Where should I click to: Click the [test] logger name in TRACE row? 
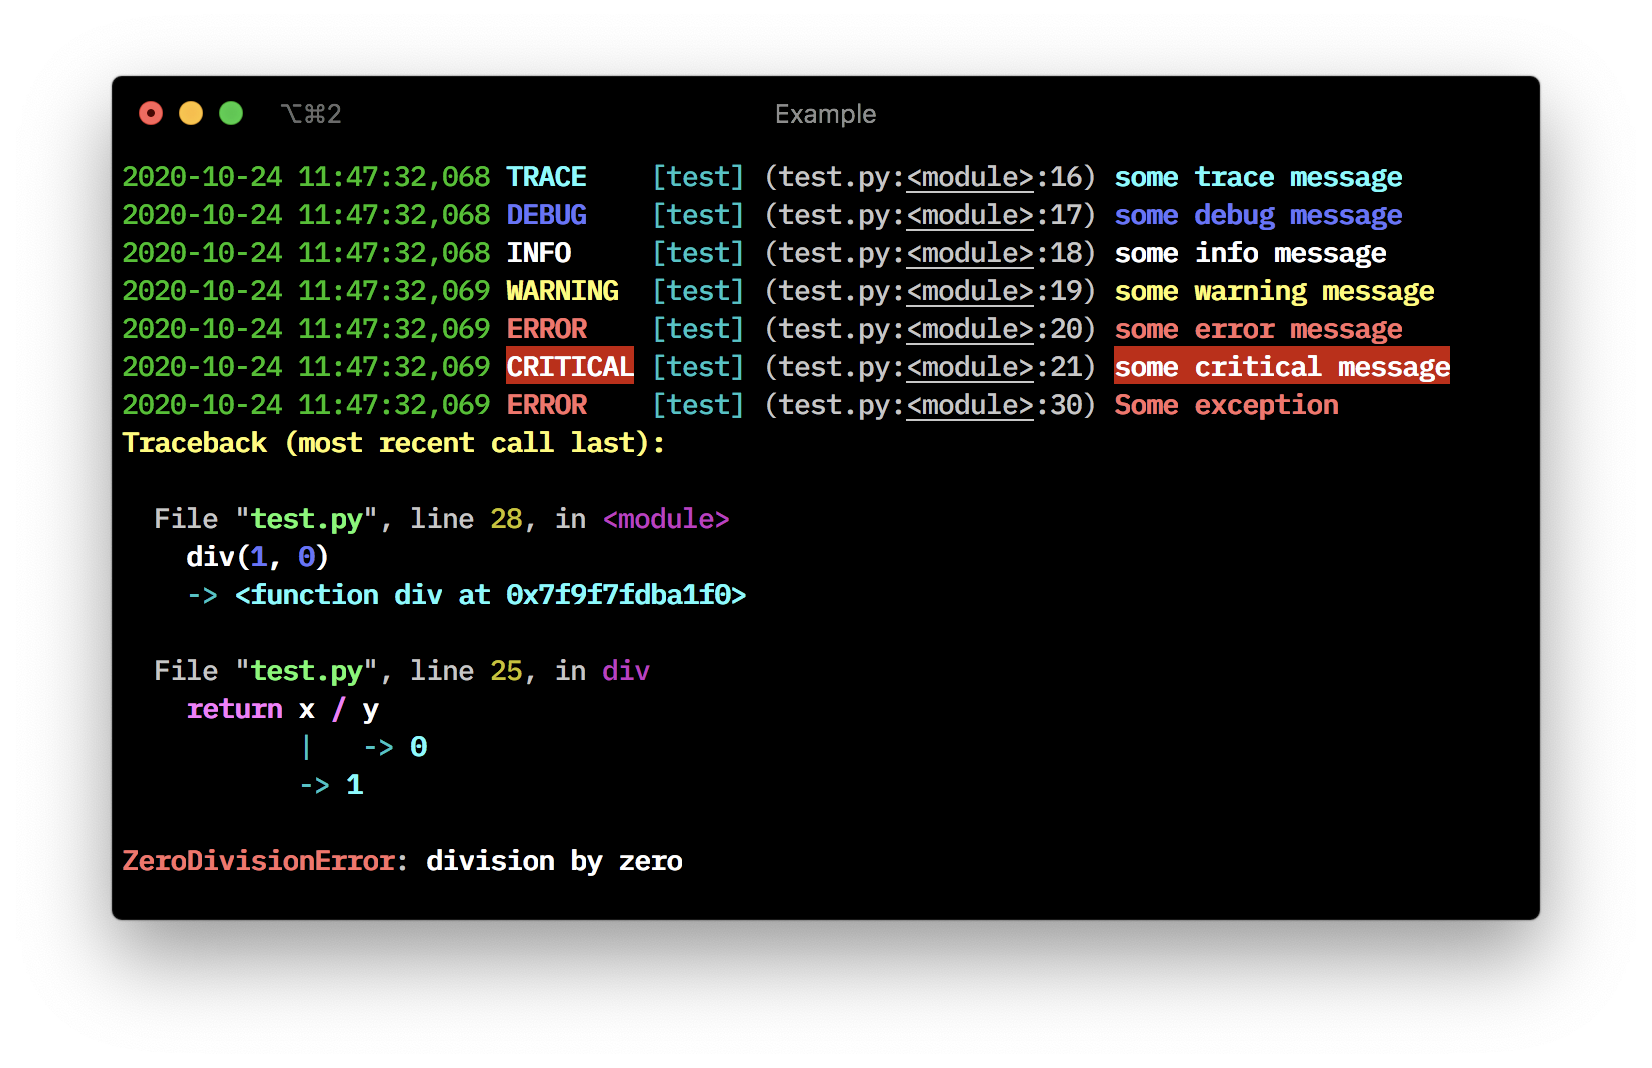(698, 177)
